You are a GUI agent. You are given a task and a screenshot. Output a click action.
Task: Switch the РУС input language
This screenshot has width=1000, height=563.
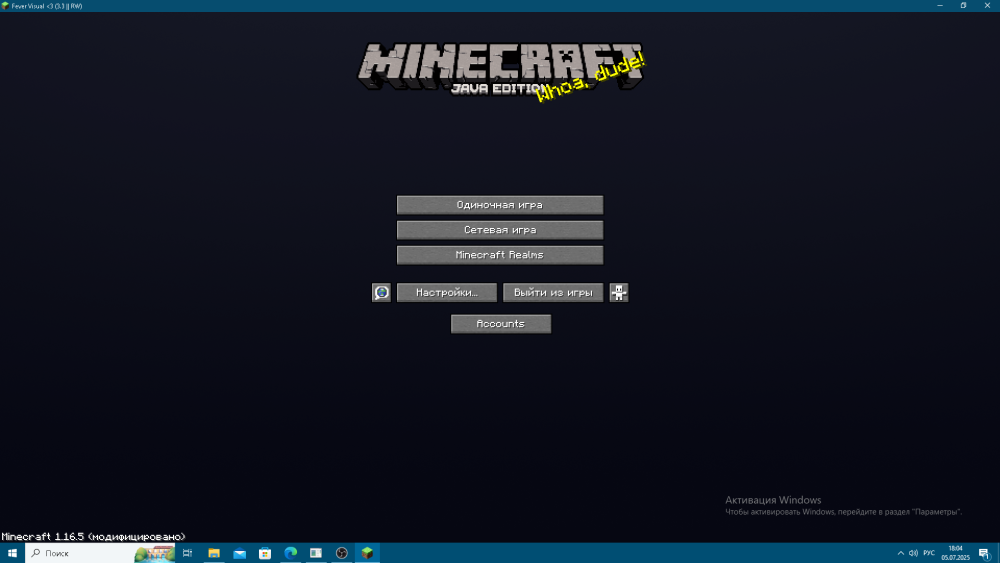click(929, 553)
